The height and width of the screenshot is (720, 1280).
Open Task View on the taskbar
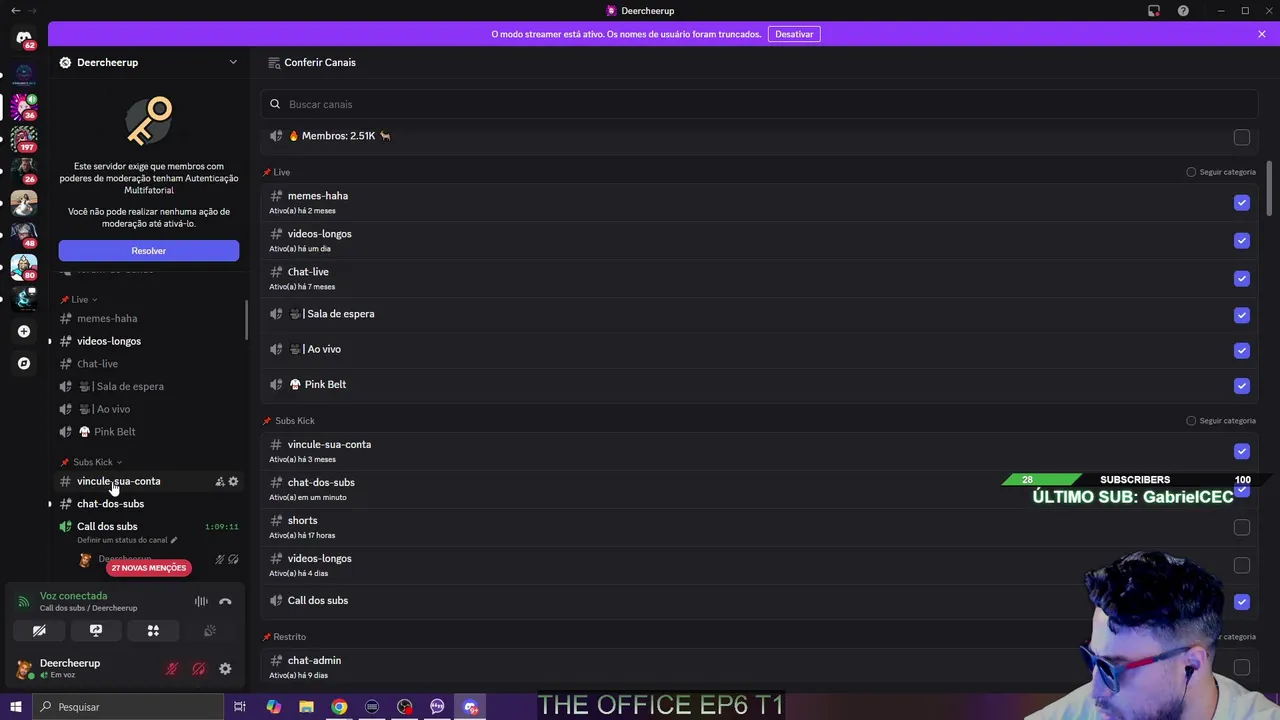240,707
